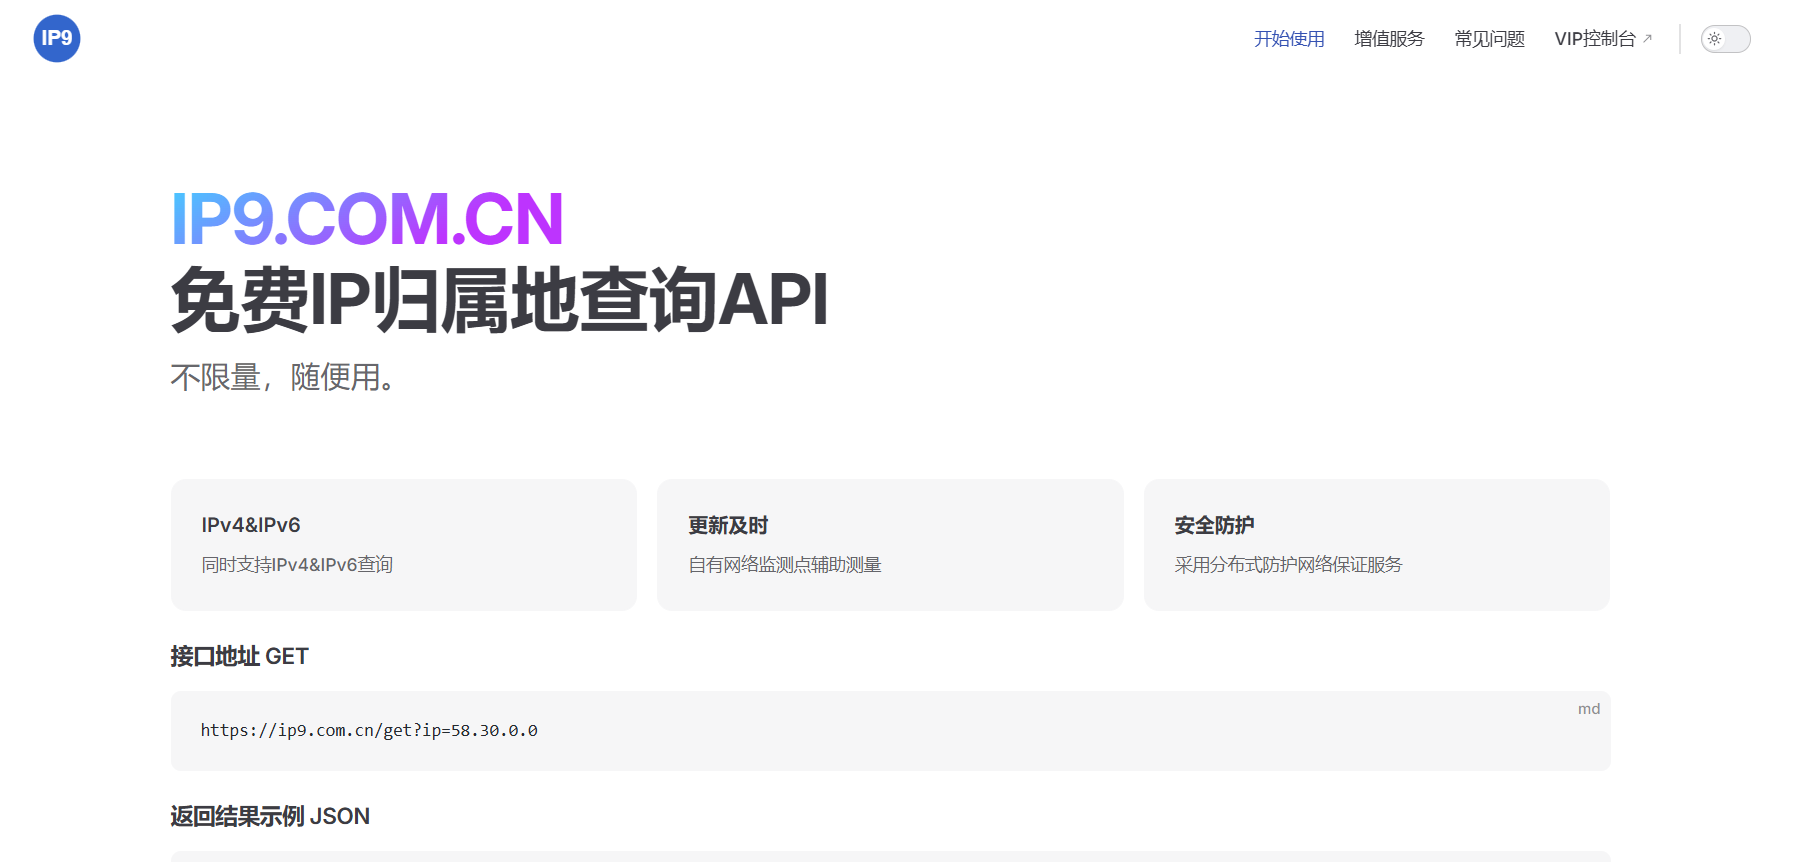Screen dimensions: 1810x862
Task: Click the 接口地址 GET heading
Action: pyautogui.click(x=240, y=656)
